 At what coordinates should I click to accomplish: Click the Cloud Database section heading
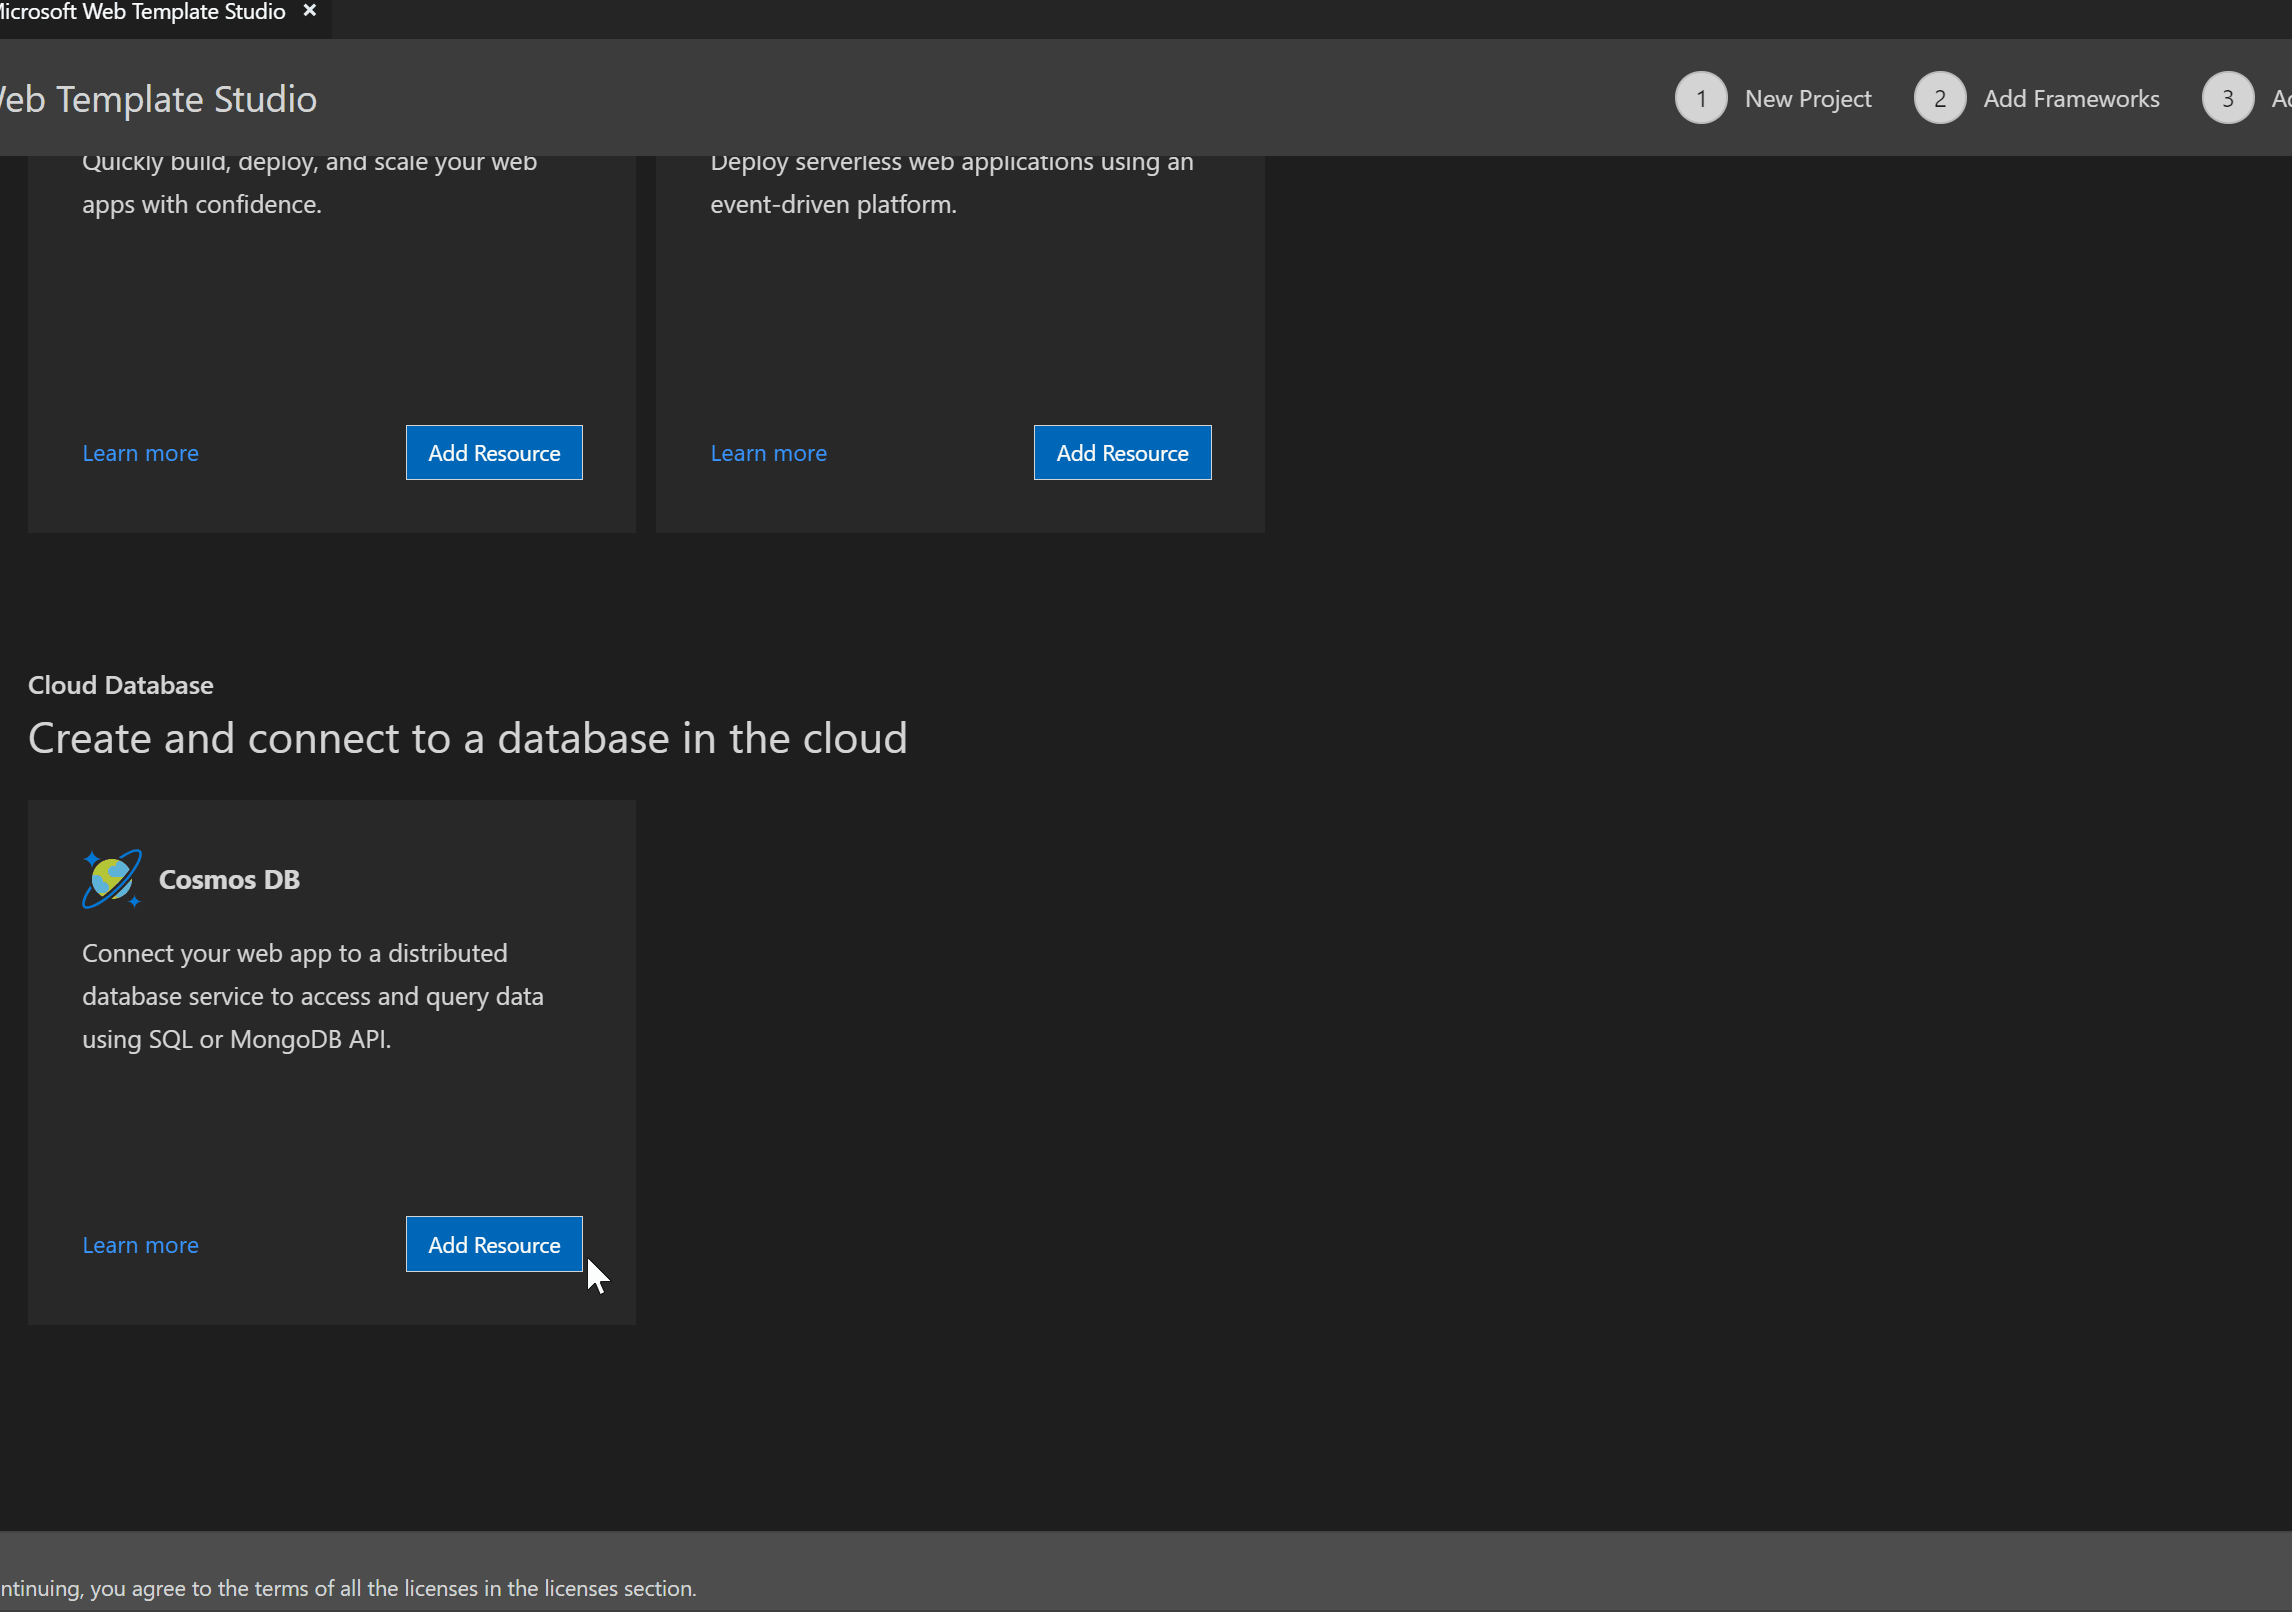point(120,684)
